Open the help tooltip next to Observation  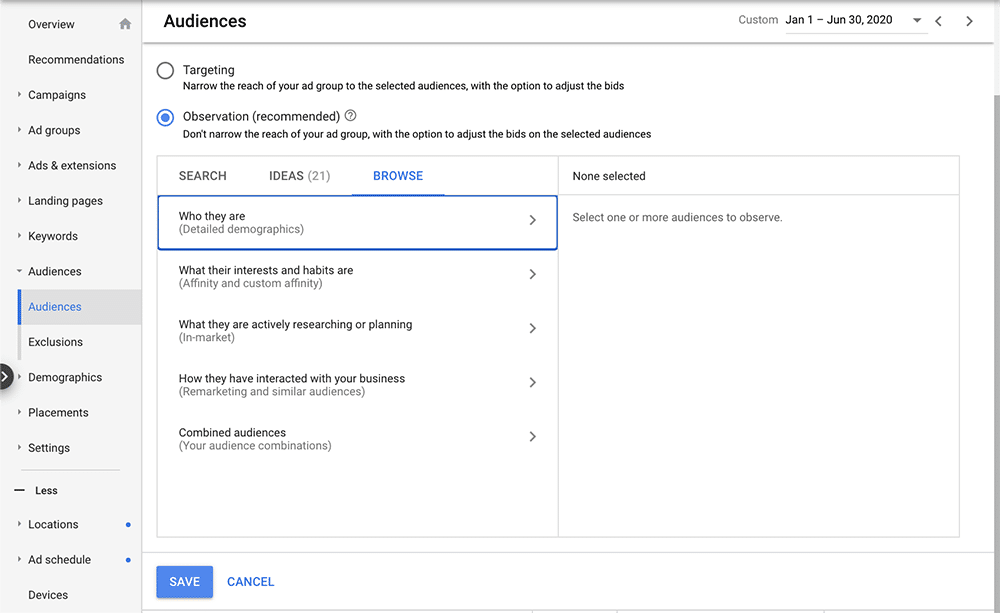pyautogui.click(x=350, y=115)
